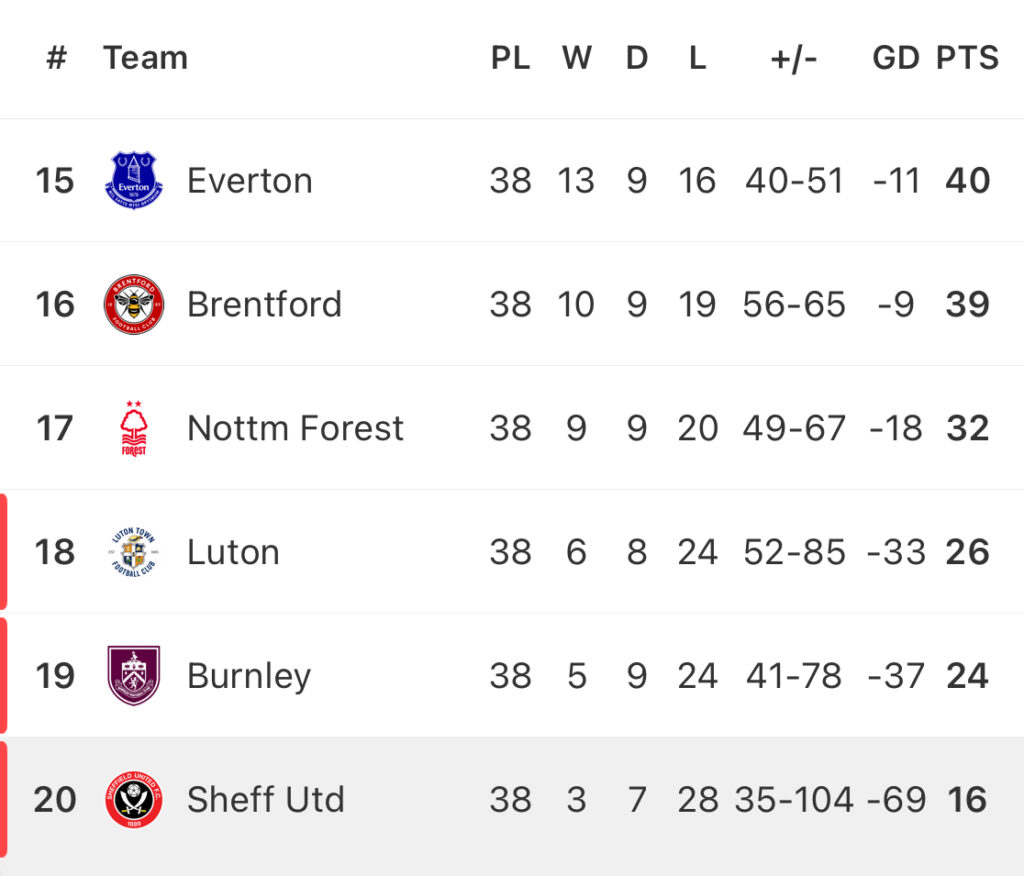Select the Nottm Forest team name
This screenshot has height=876, width=1024.
click(x=295, y=429)
